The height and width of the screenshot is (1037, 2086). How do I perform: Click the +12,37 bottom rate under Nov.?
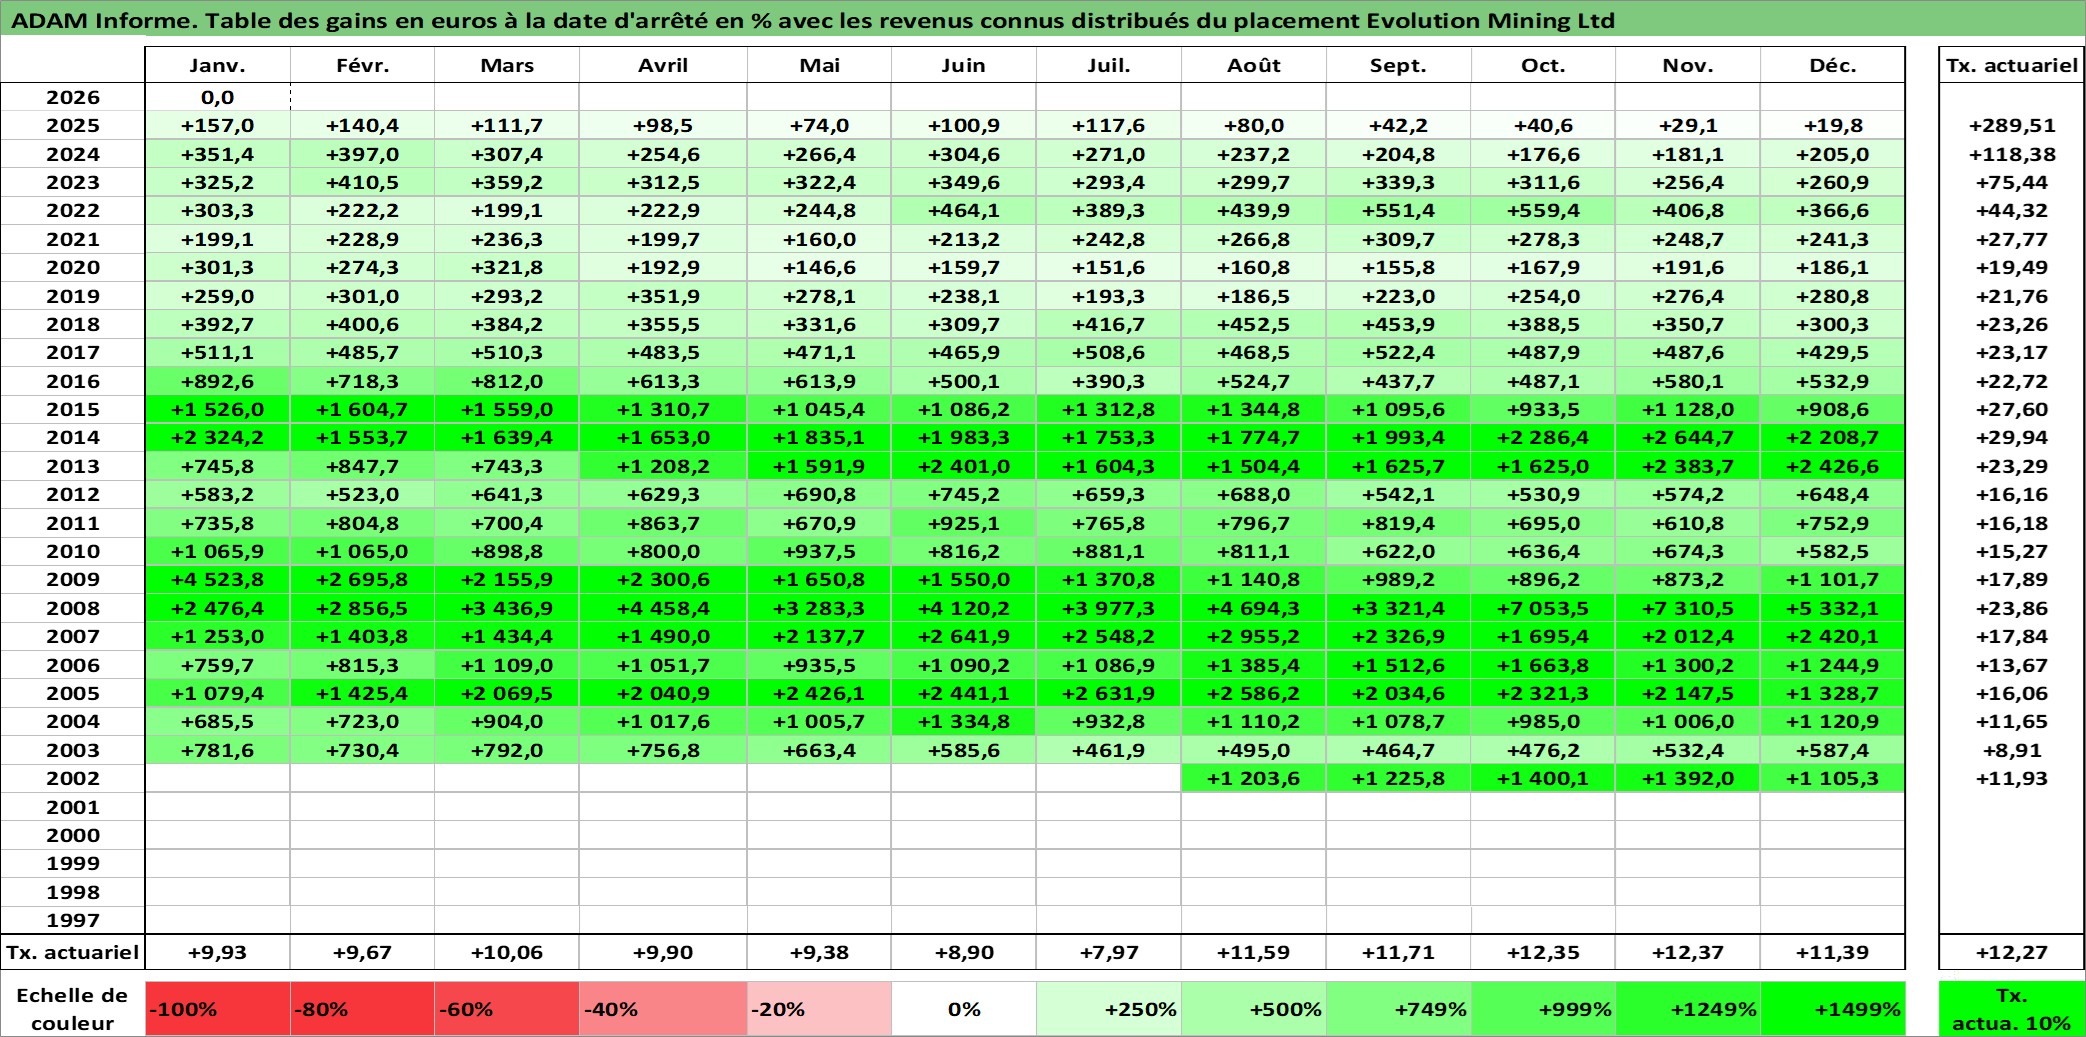click(1688, 952)
